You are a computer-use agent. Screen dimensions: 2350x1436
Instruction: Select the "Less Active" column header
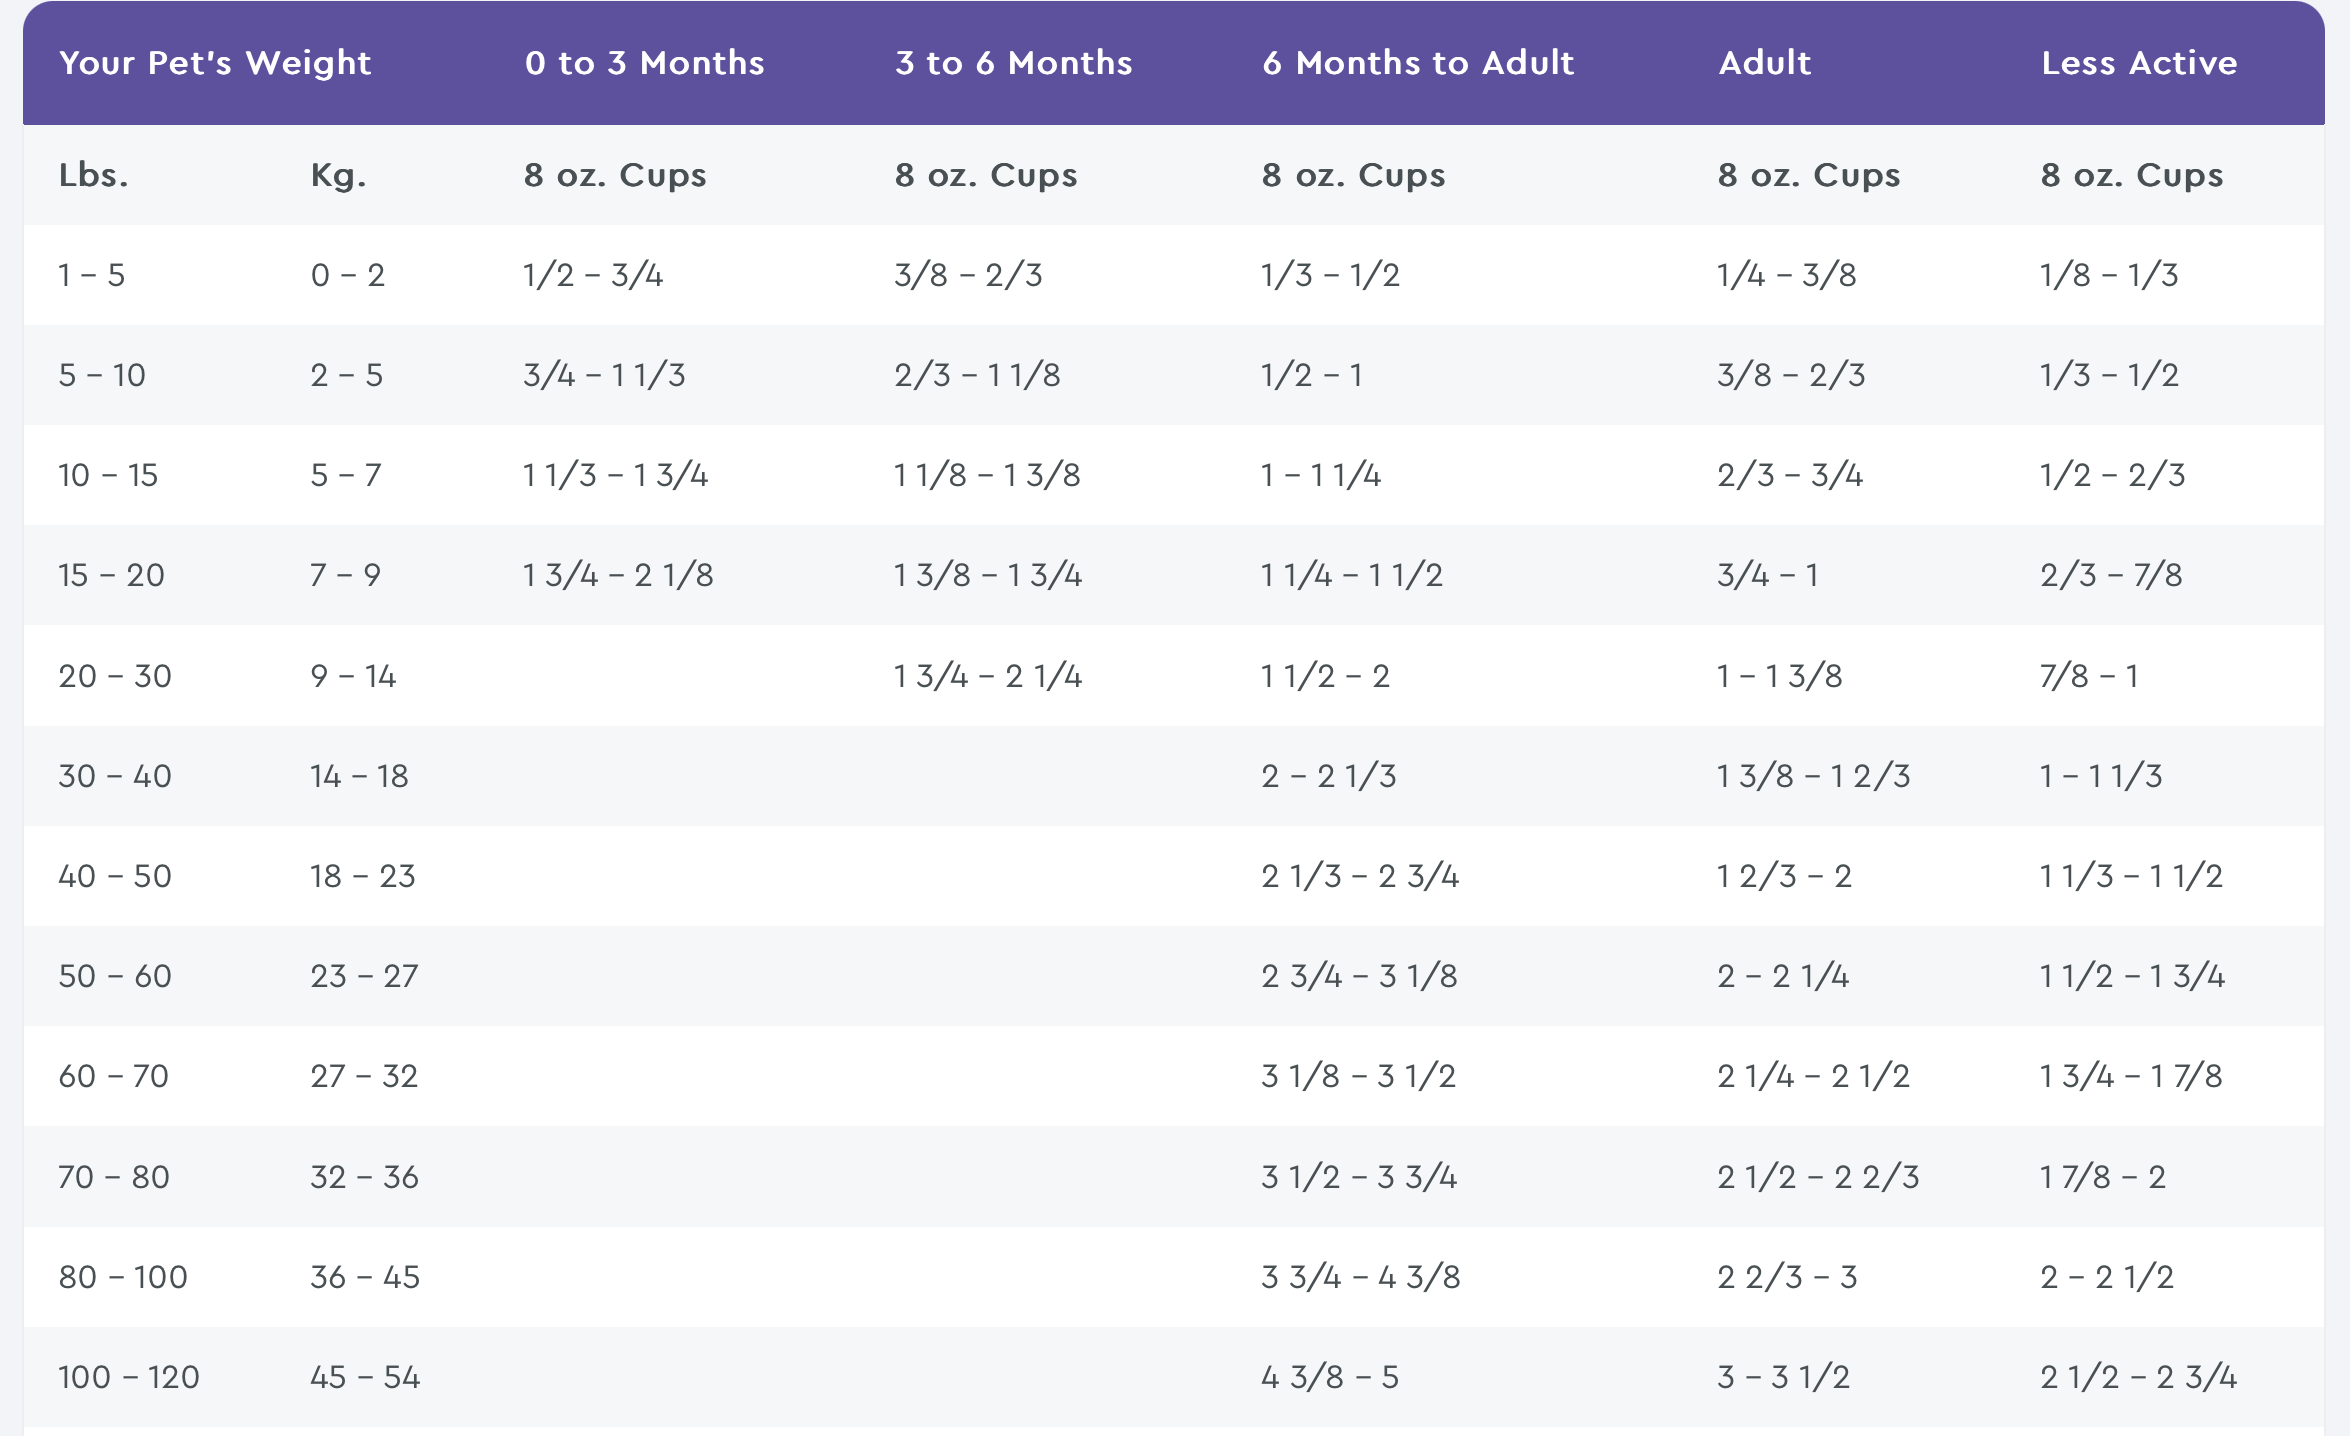2139,63
